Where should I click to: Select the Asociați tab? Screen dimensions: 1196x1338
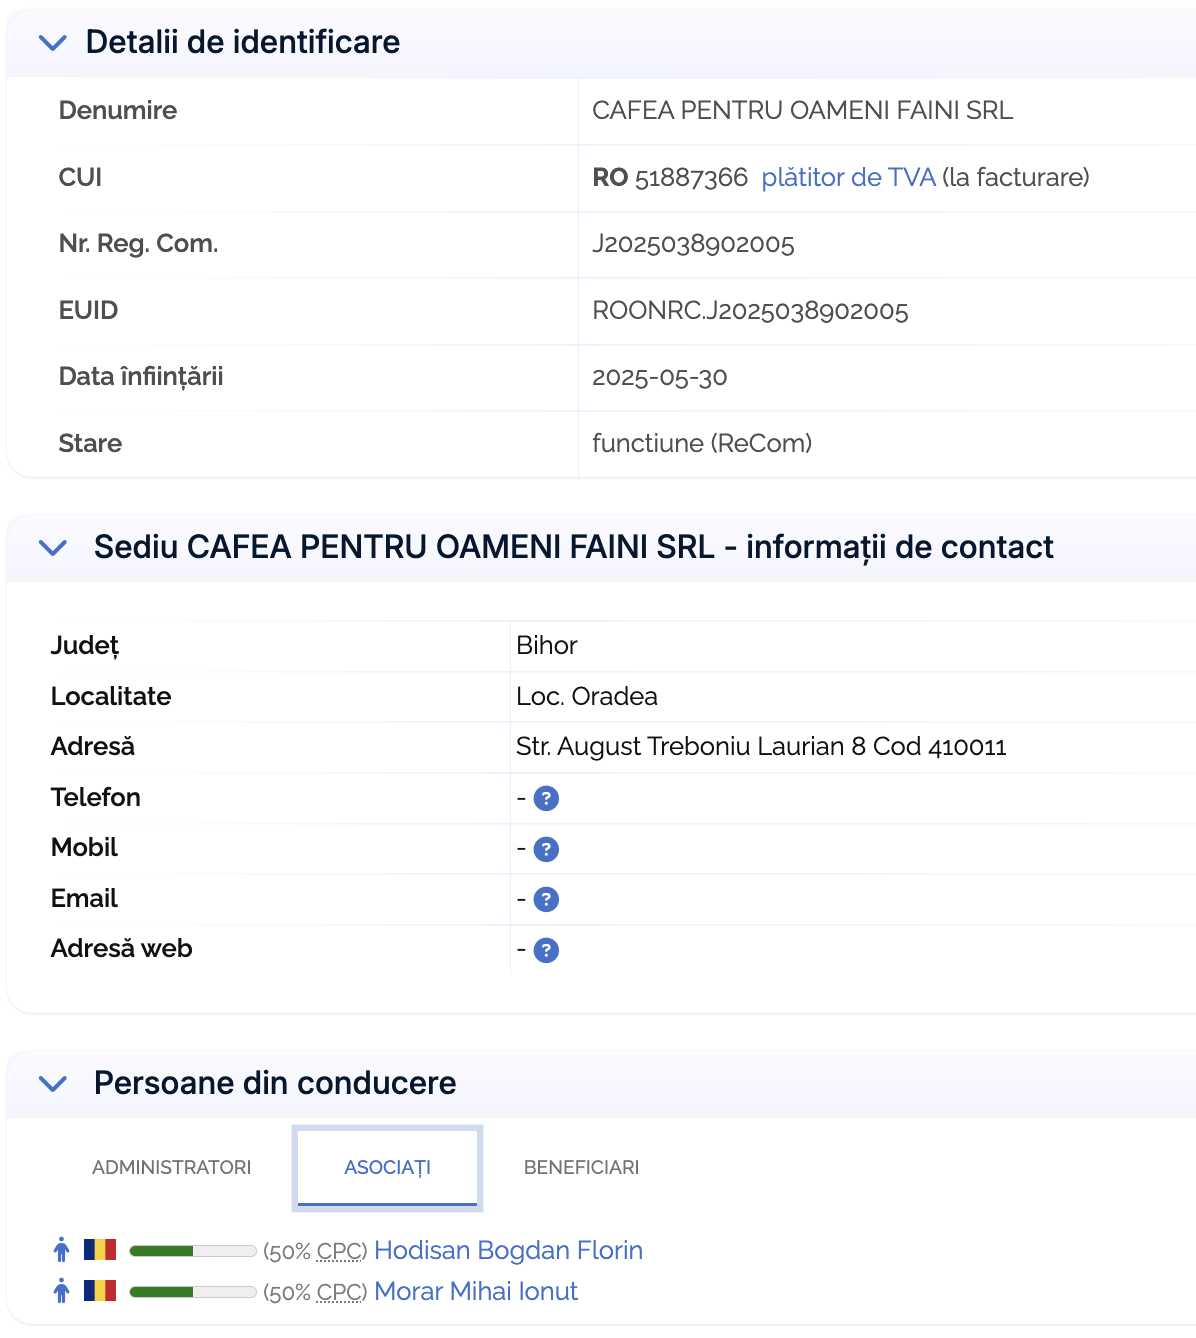click(388, 1167)
